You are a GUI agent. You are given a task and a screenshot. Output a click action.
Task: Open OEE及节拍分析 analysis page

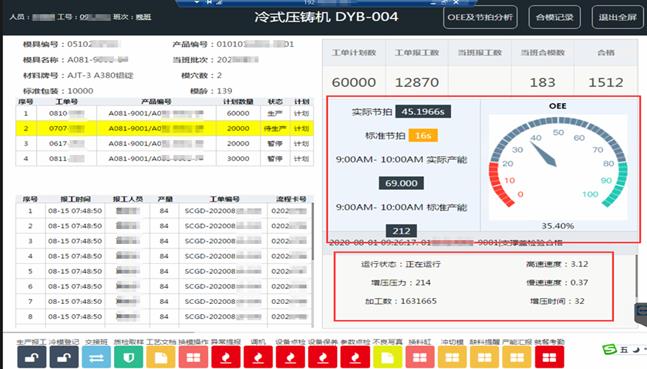(480, 17)
